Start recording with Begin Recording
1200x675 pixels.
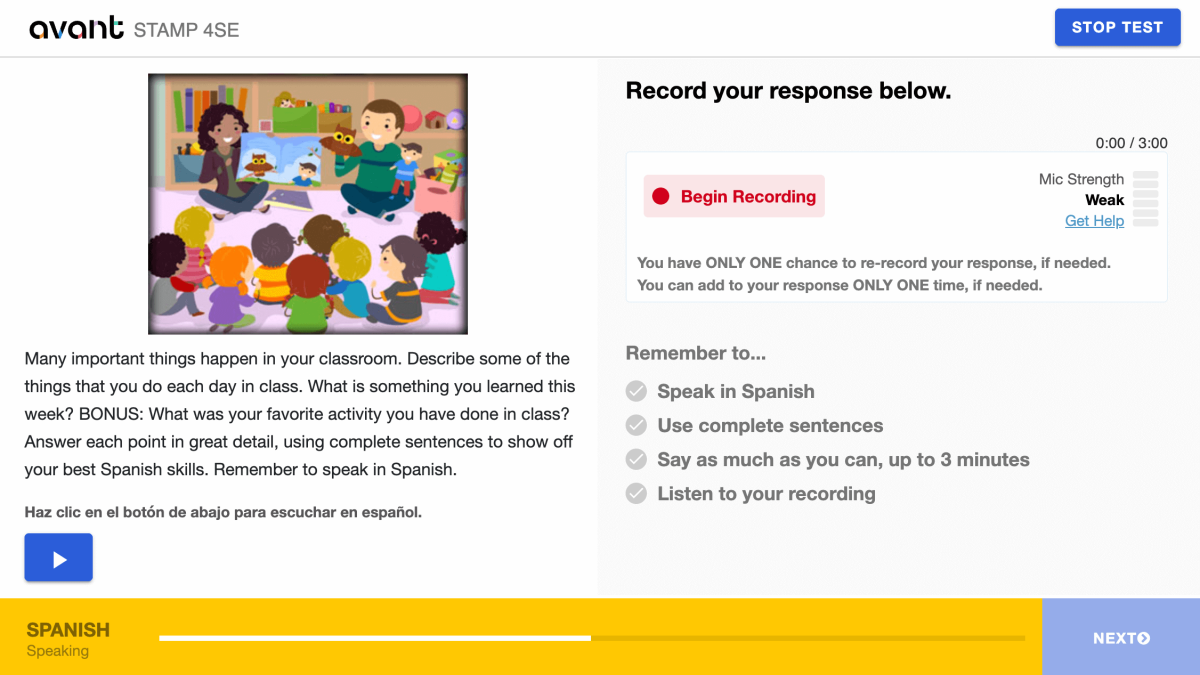click(734, 197)
